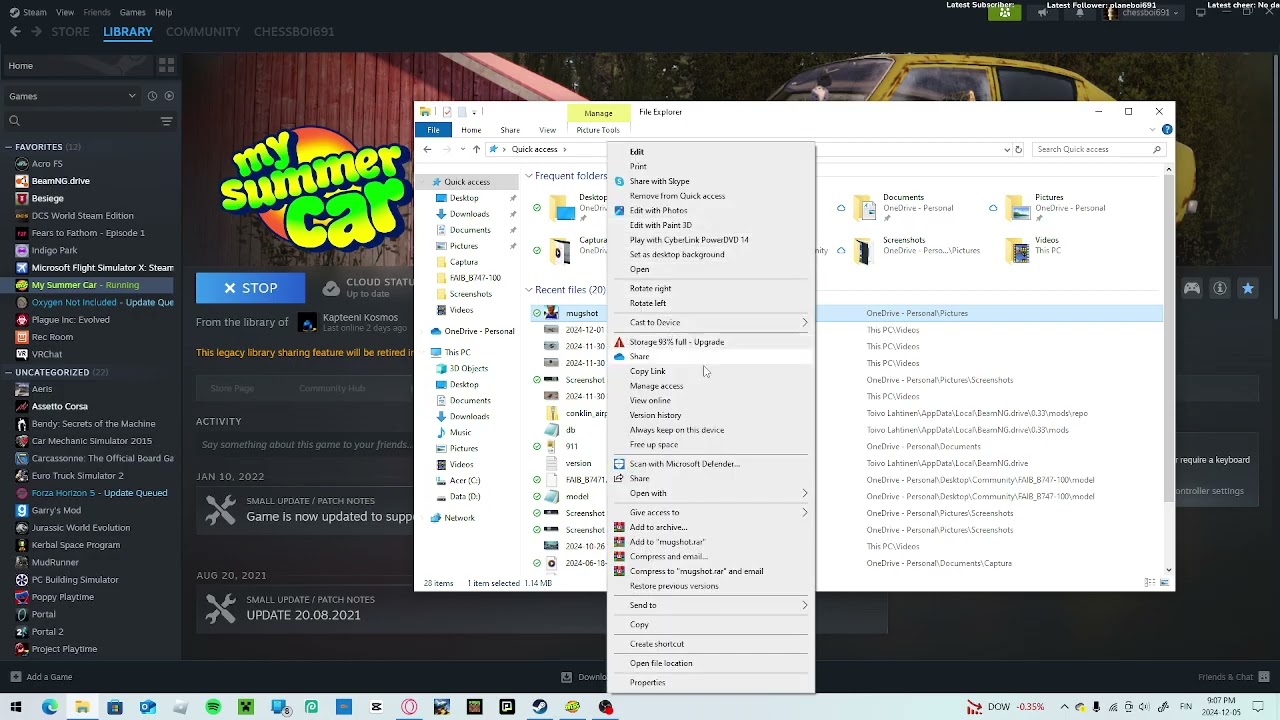Viewport: 1280px width, 720px height.
Task: Open the Windows Start menu
Action: click(16, 707)
